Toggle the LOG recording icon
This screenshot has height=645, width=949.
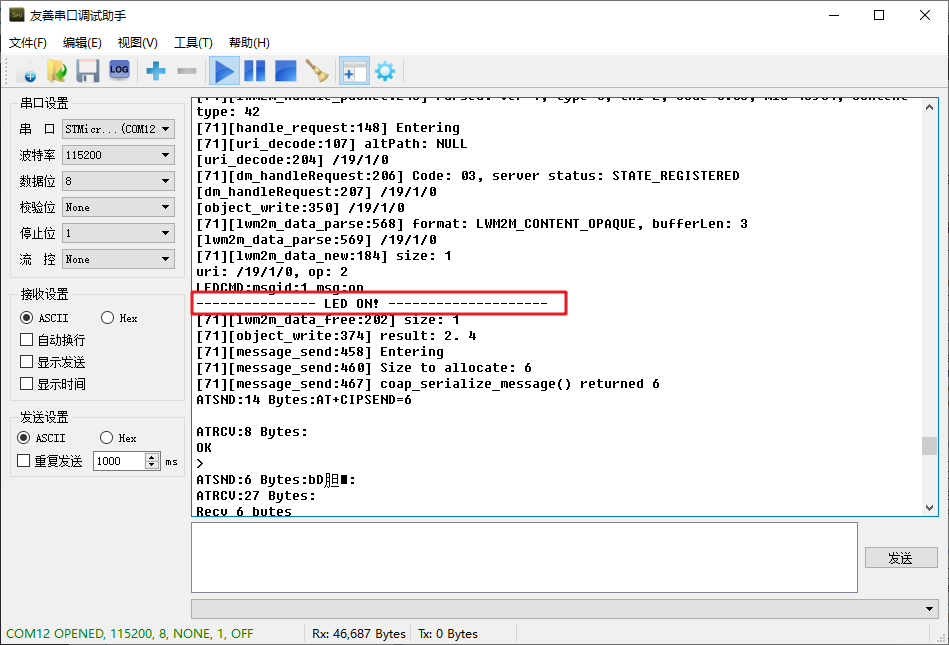119,70
